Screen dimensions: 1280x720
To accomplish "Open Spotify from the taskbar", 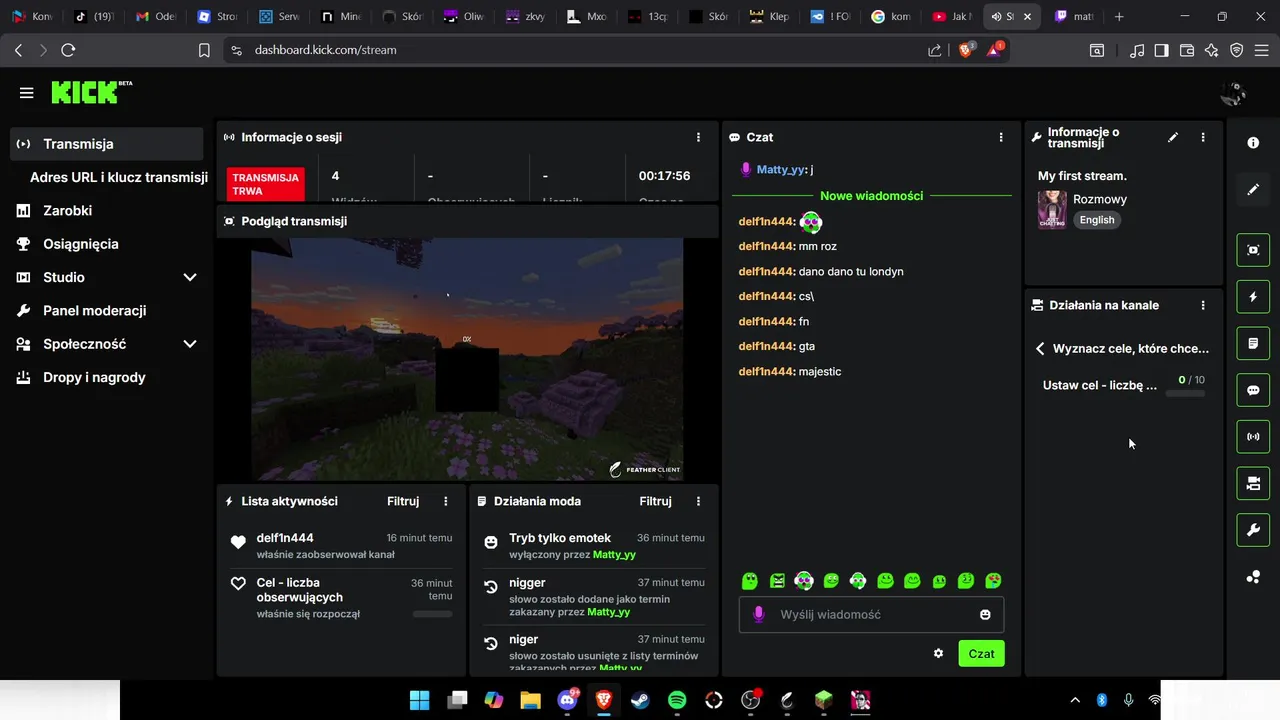I will tap(677, 700).
